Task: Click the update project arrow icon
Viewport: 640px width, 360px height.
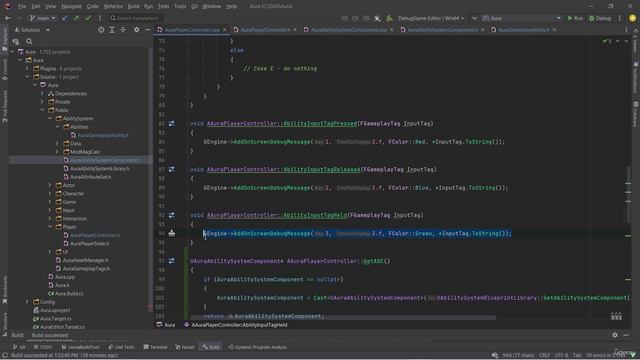Action: coord(65,18)
